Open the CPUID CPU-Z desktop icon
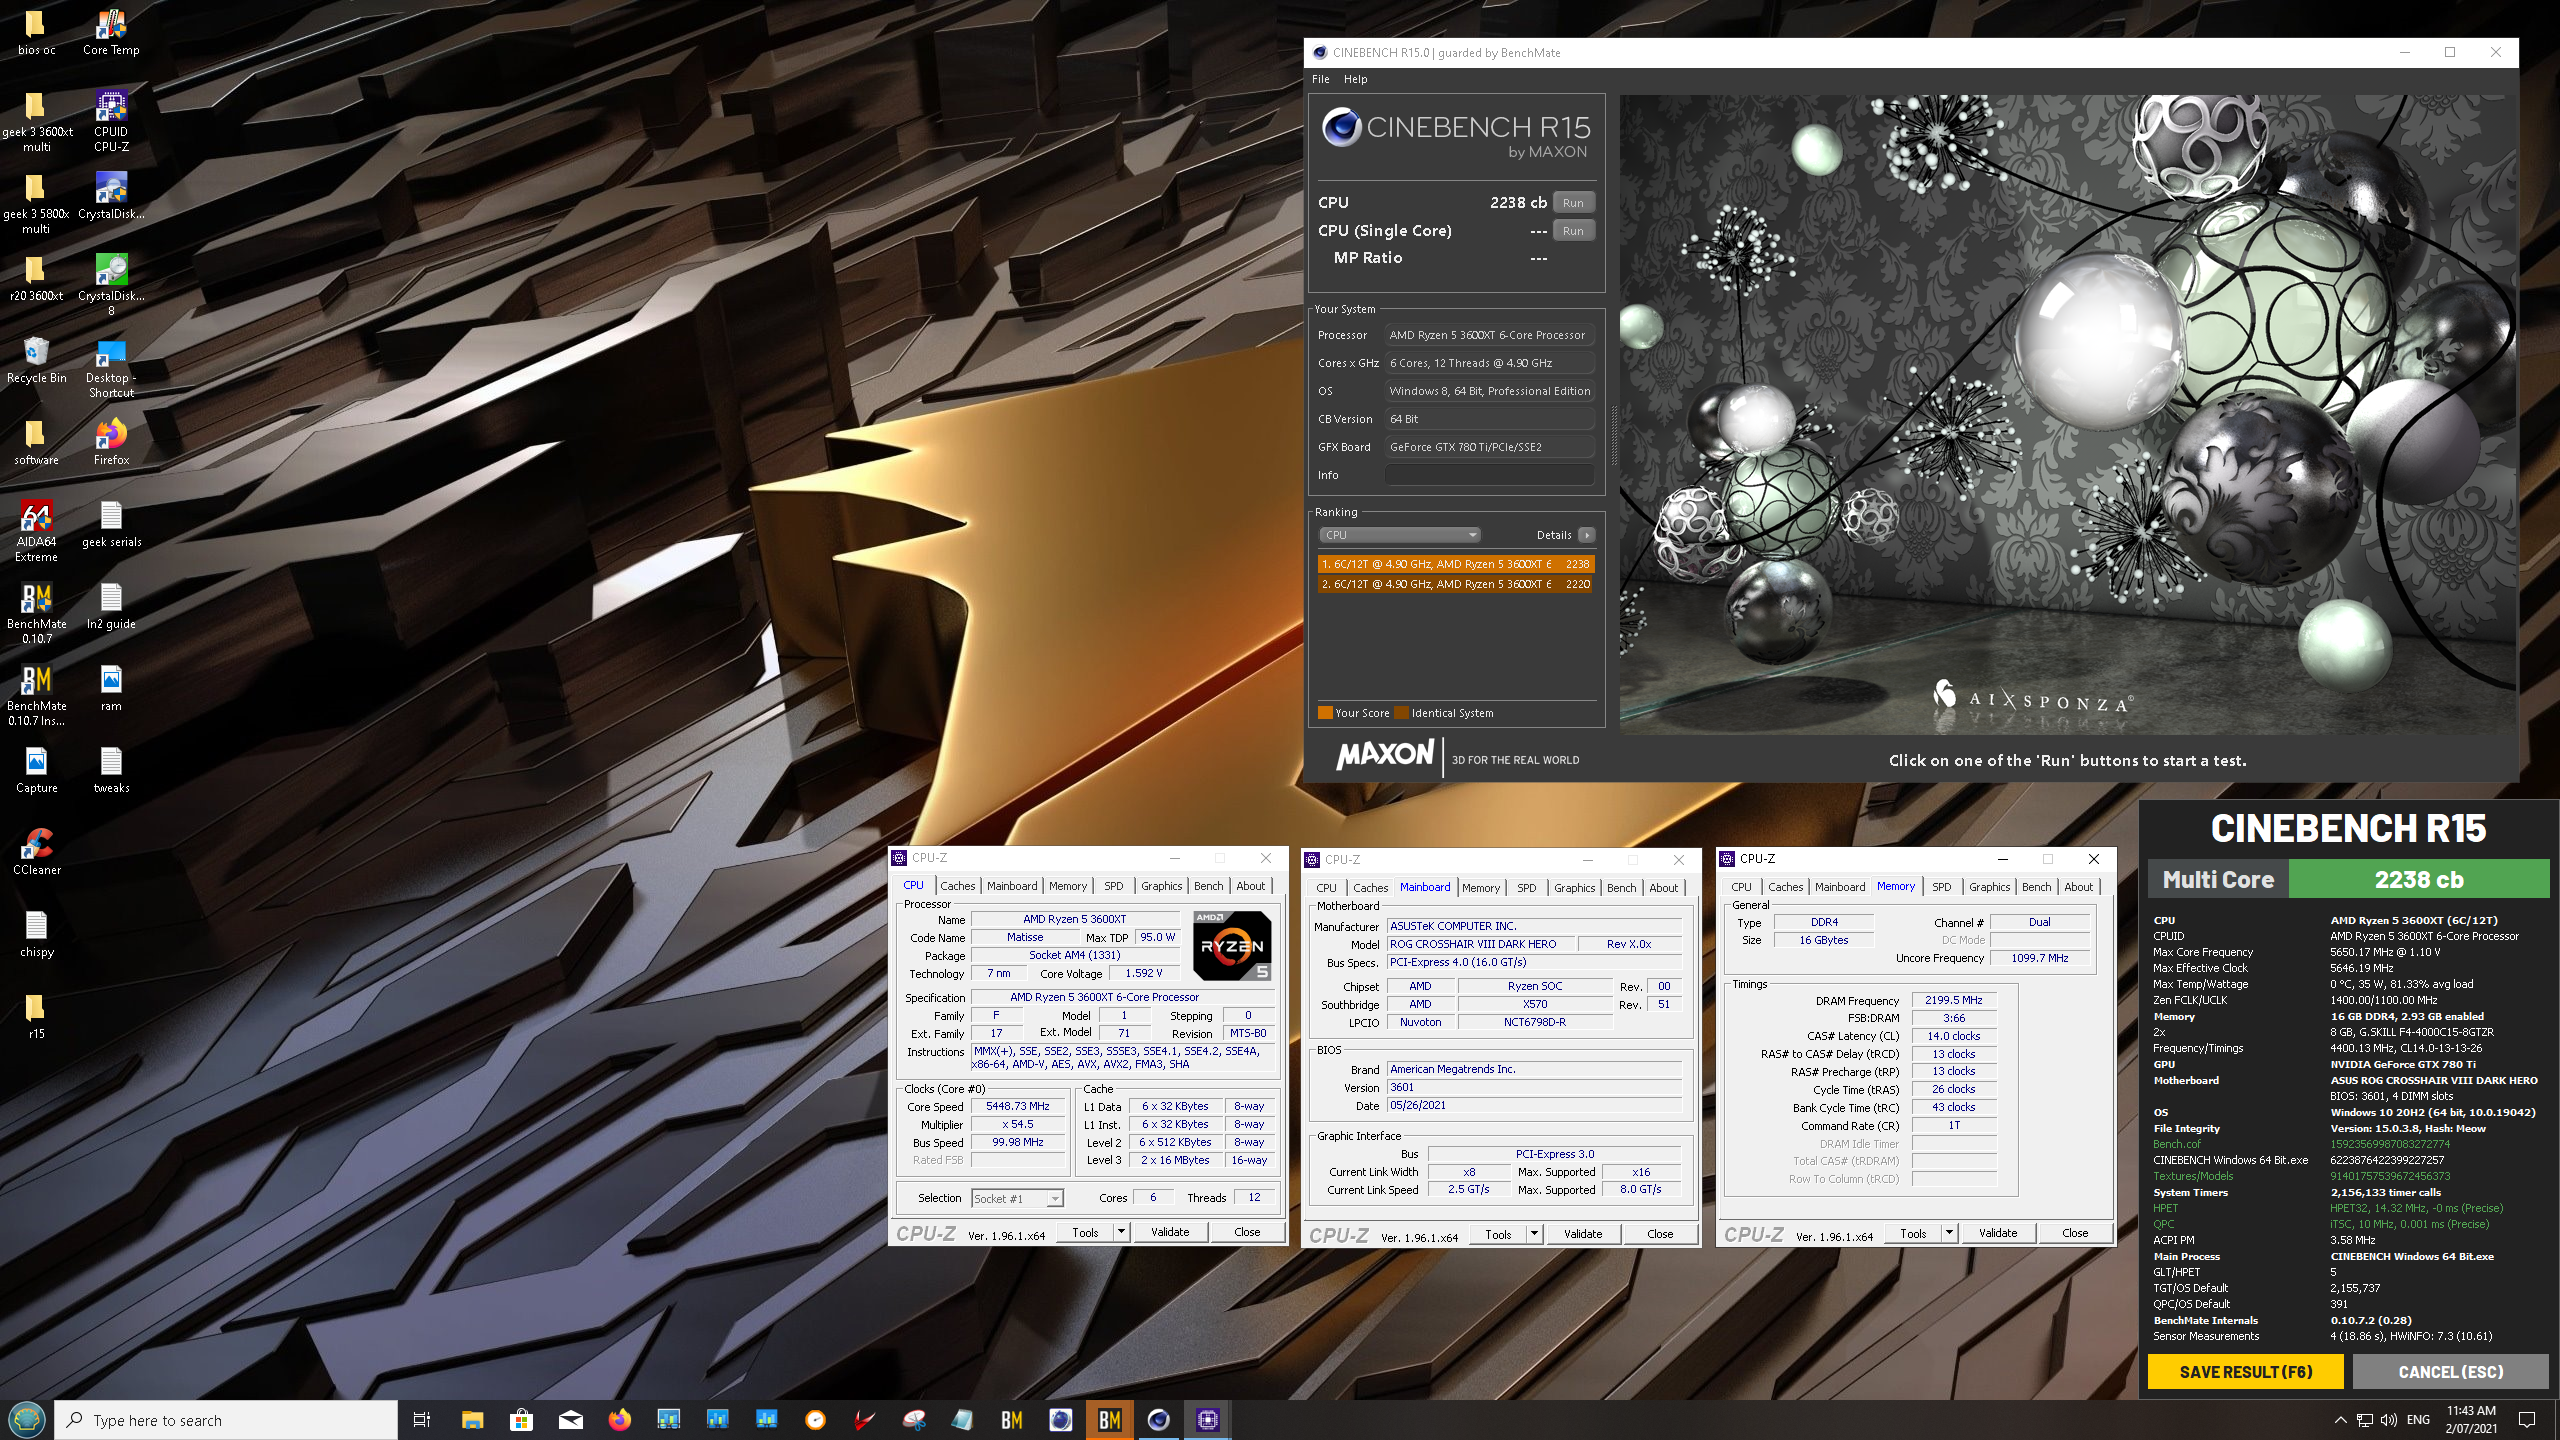This screenshot has width=2560, height=1440. 111,121
